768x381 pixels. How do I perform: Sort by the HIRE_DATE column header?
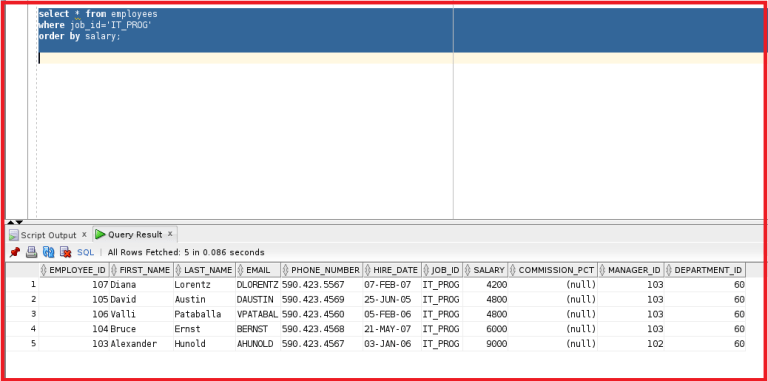[392, 270]
